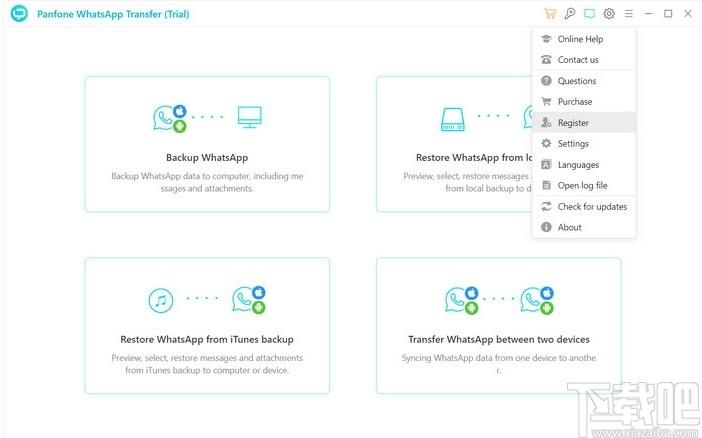Click 'from iTunes backup to computer or device' text

207,370
